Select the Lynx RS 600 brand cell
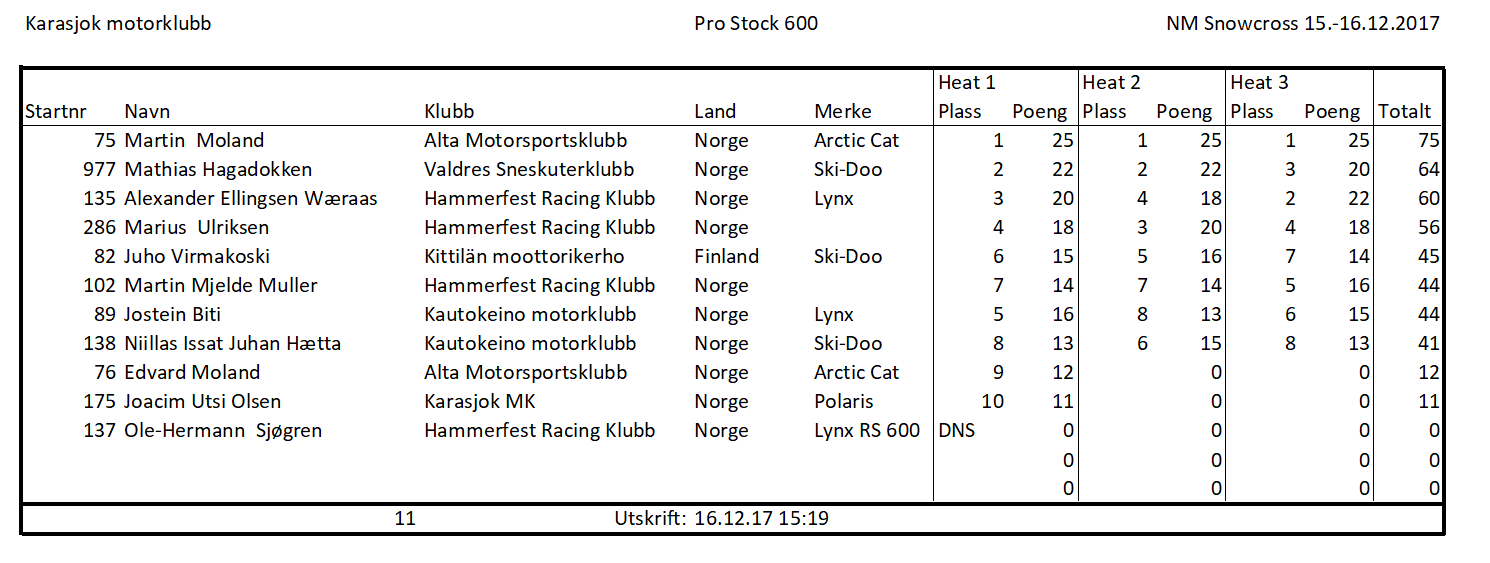 (x=867, y=431)
